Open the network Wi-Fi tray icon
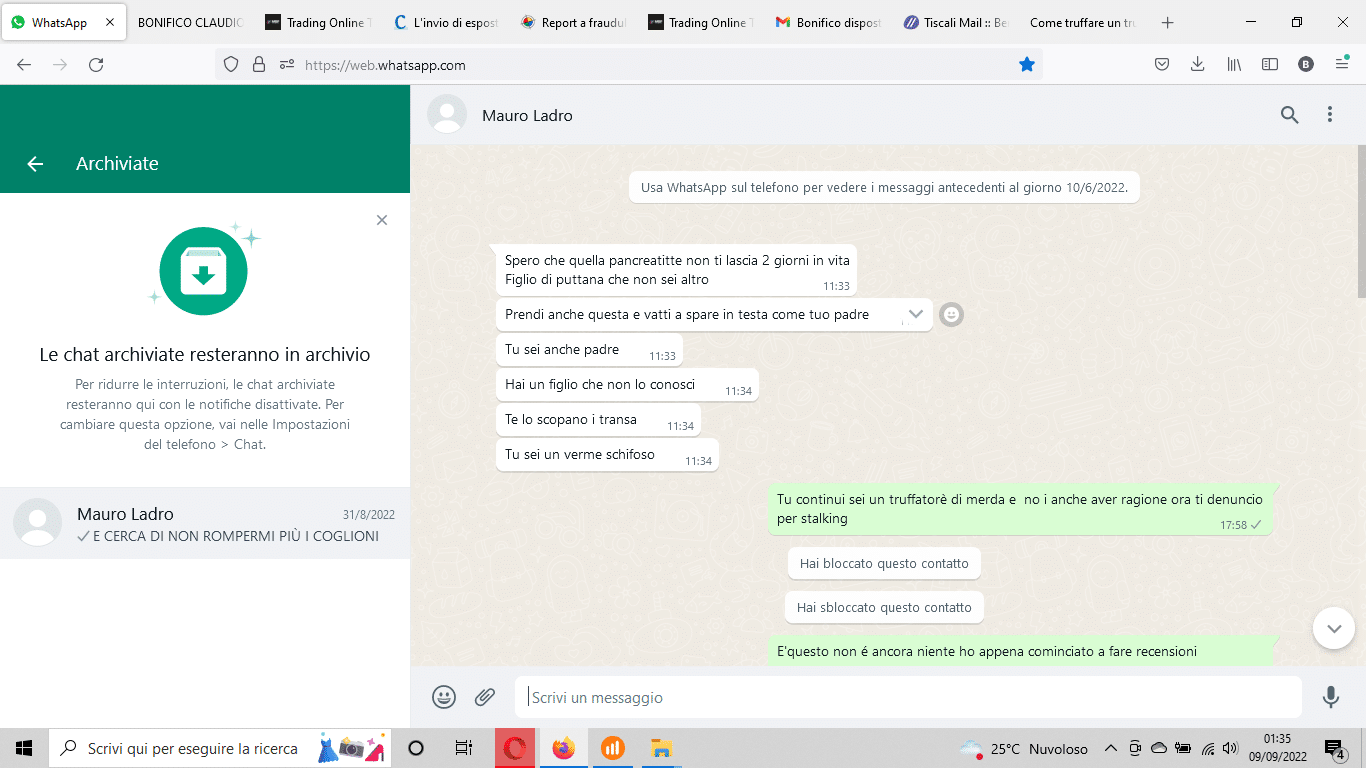The height and width of the screenshot is (768, 1366). pyautogui.click(x=1207, y=748)
